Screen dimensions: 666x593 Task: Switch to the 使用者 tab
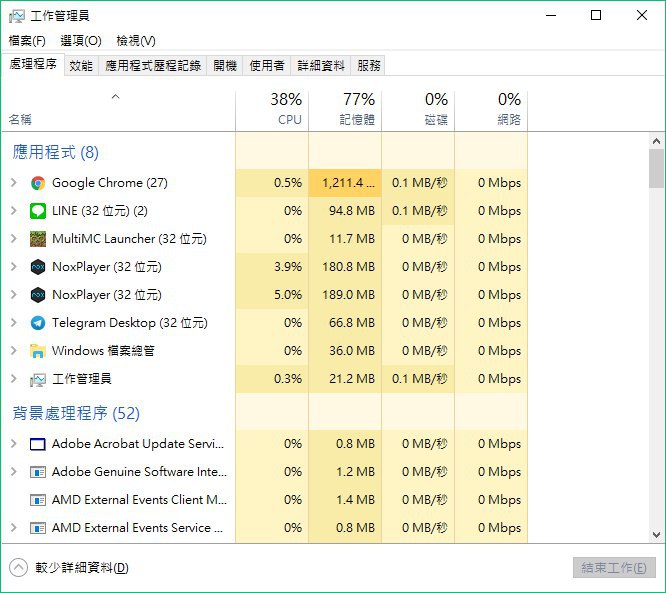pos(267,65)
